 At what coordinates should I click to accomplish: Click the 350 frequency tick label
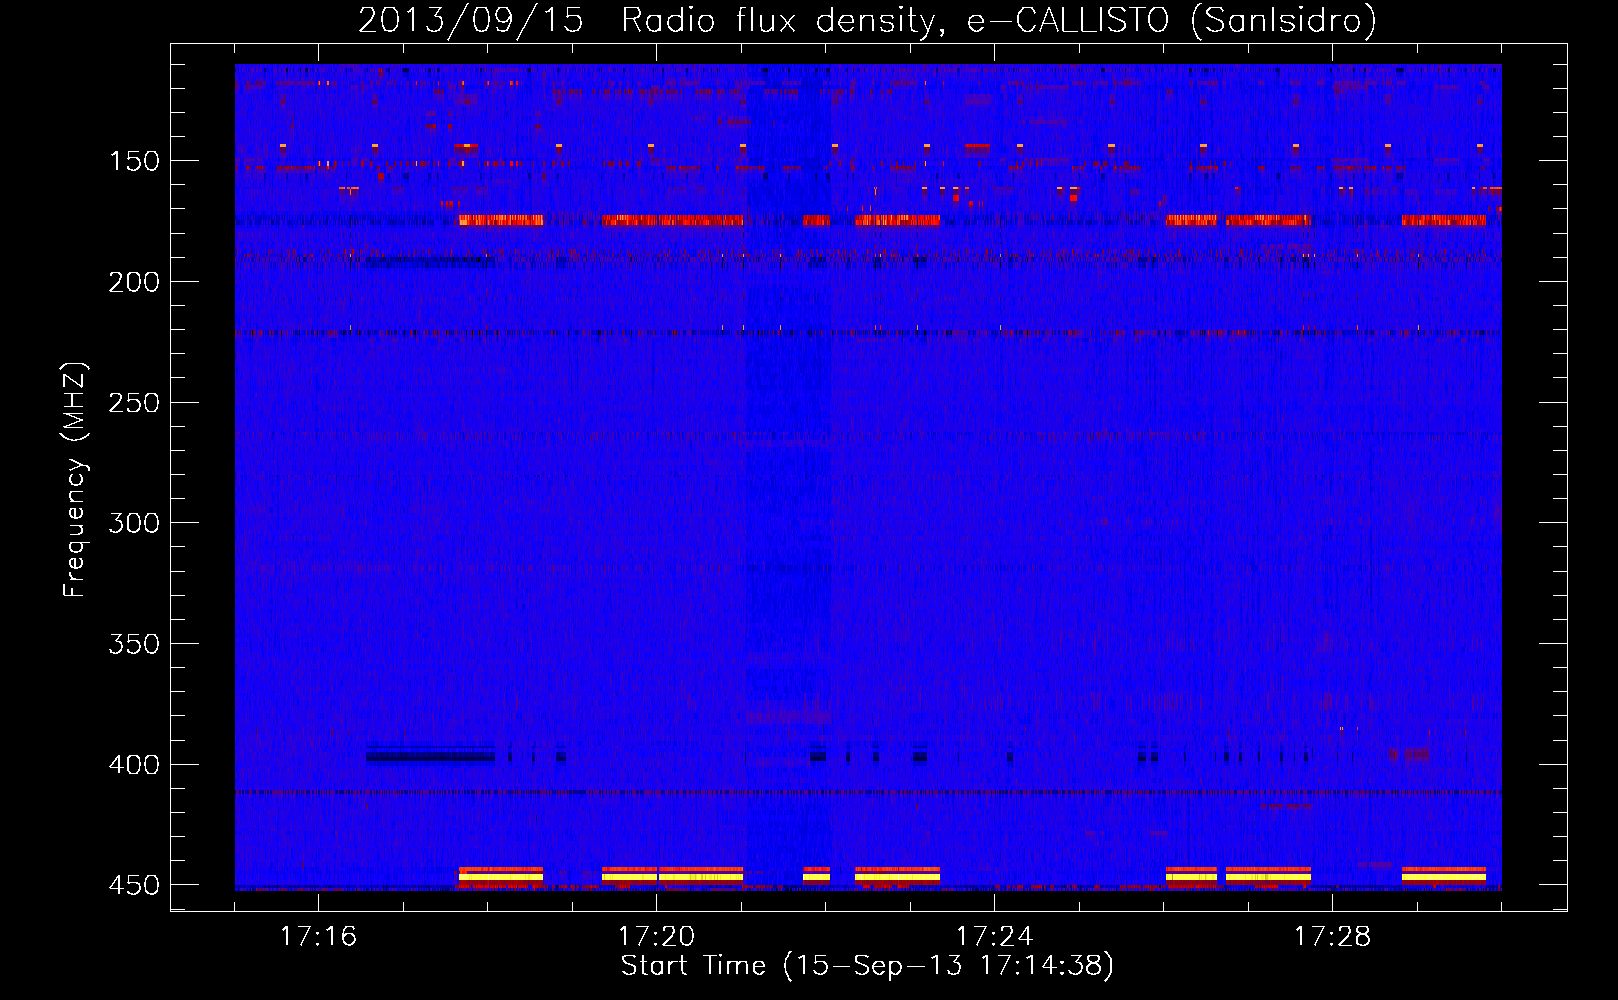[134, 644]
